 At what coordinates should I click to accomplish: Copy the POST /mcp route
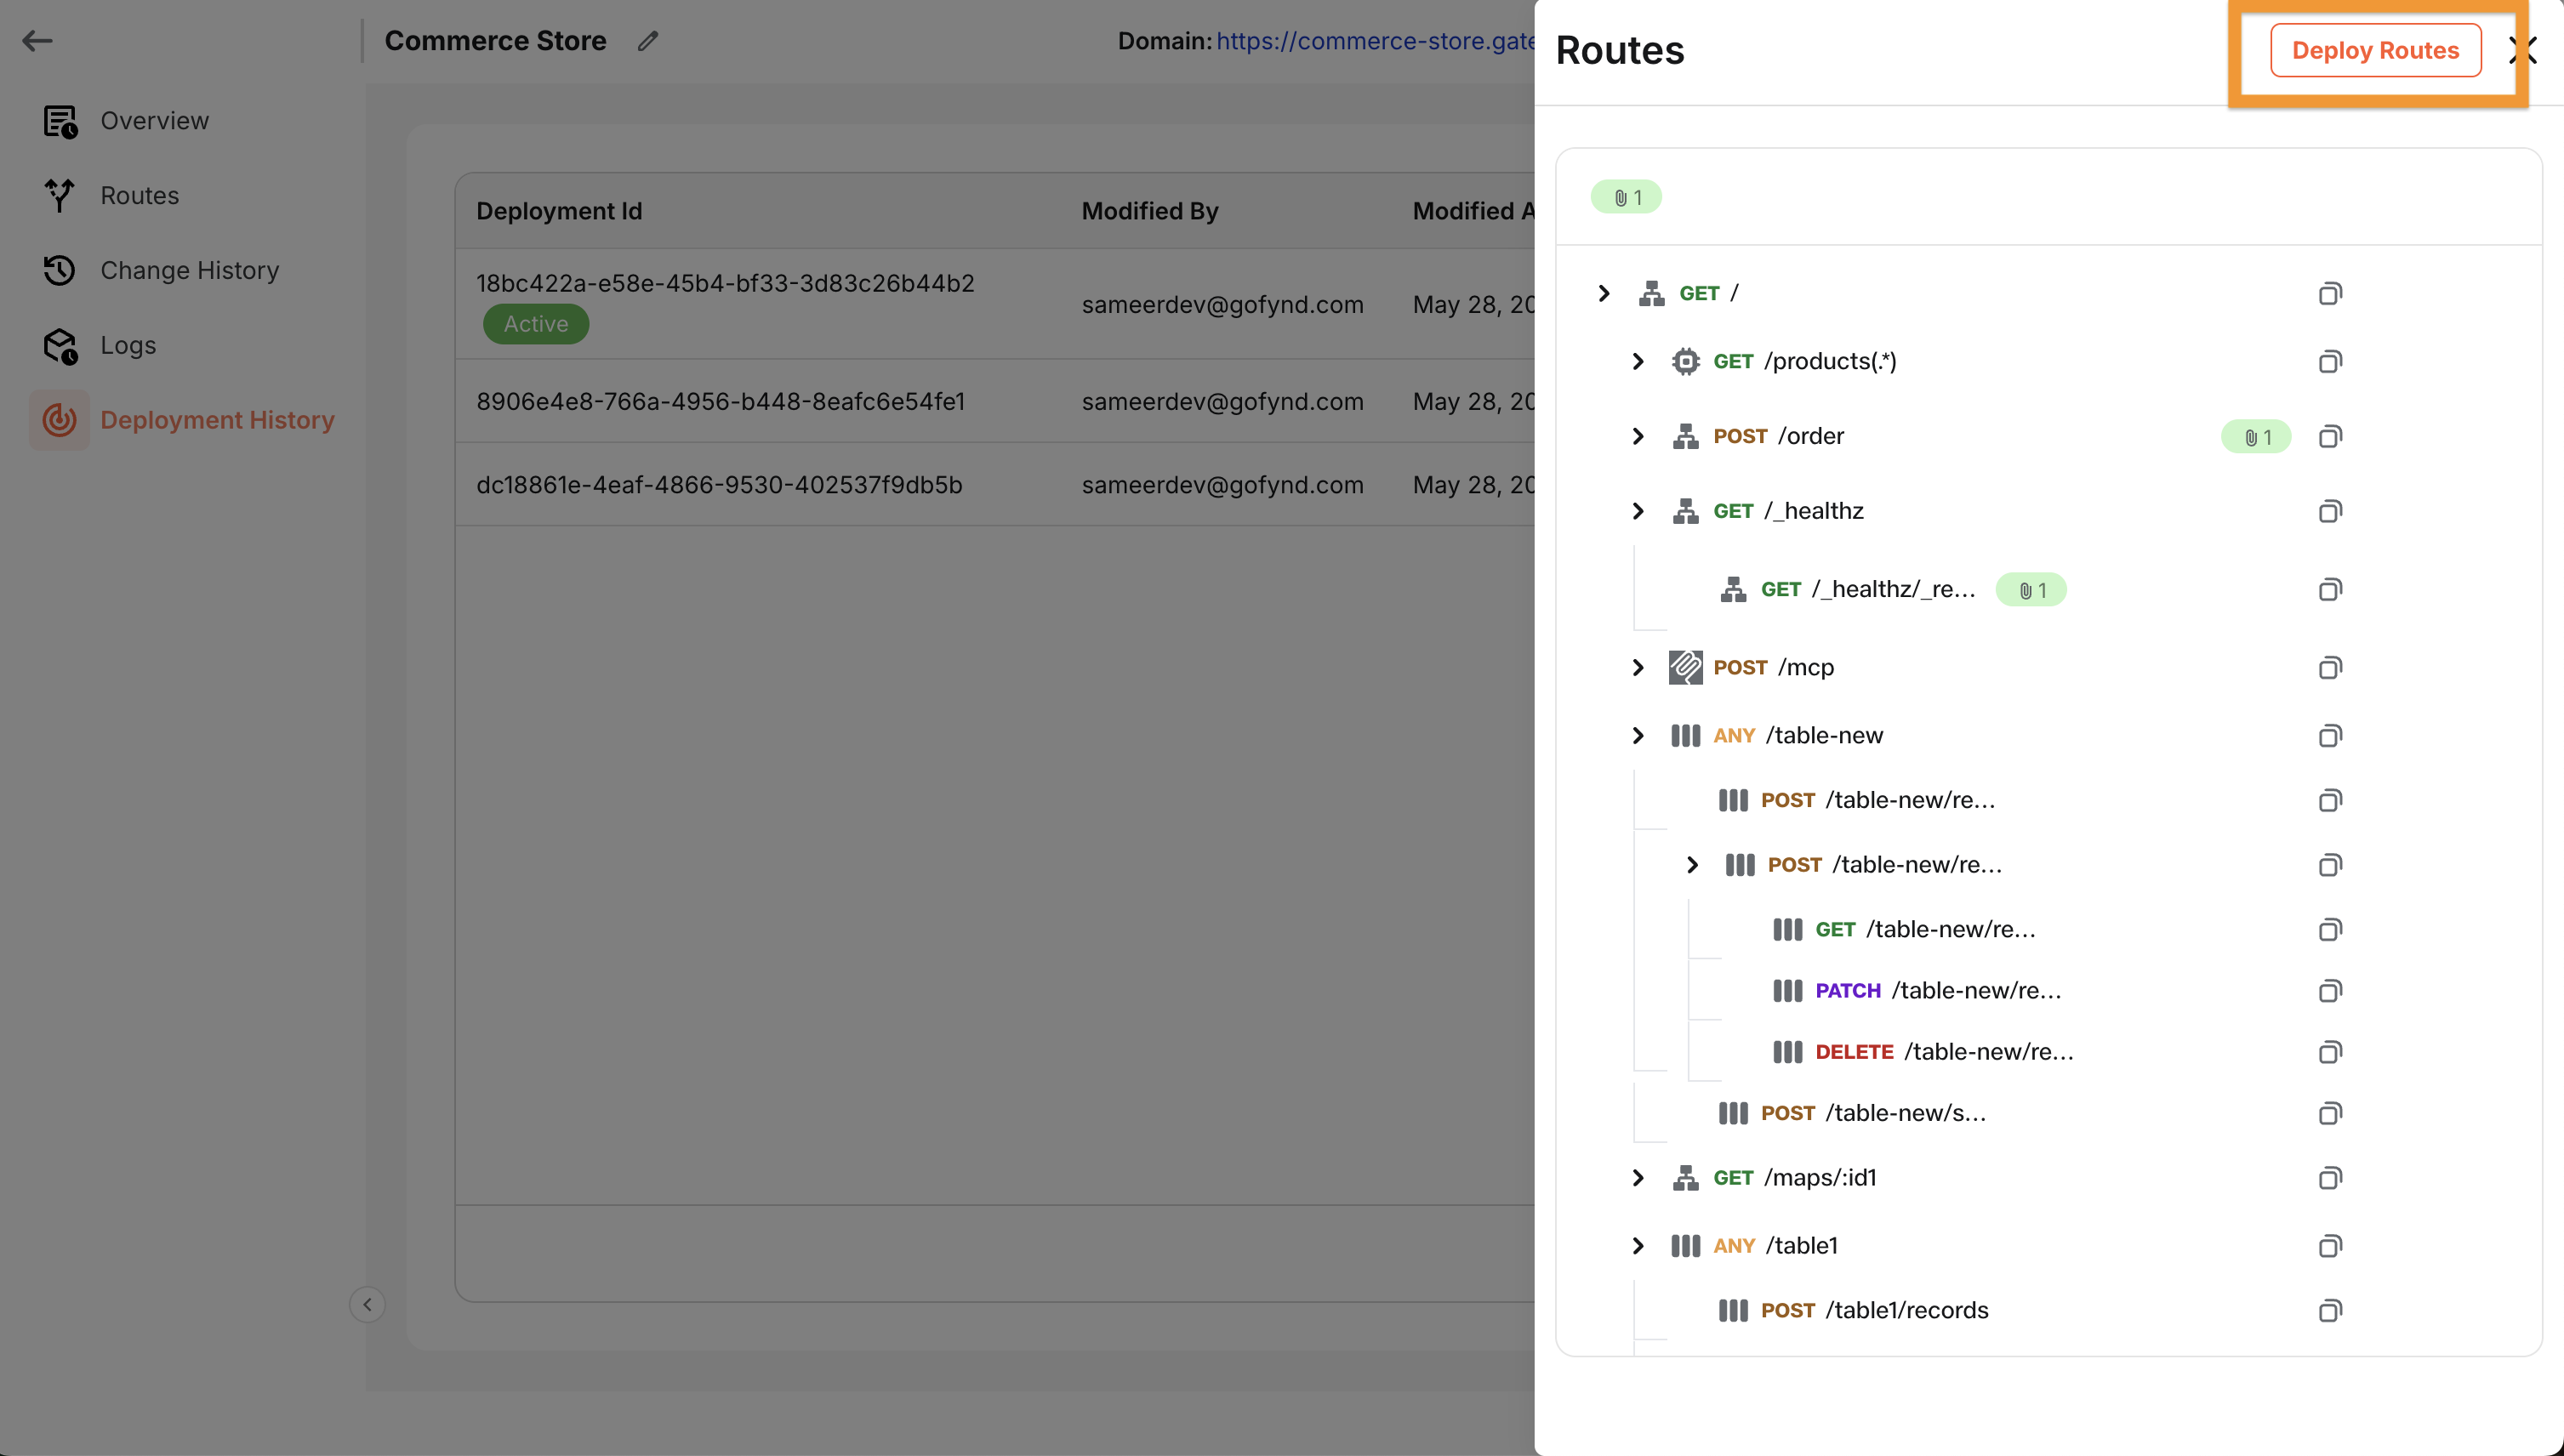2330,667
